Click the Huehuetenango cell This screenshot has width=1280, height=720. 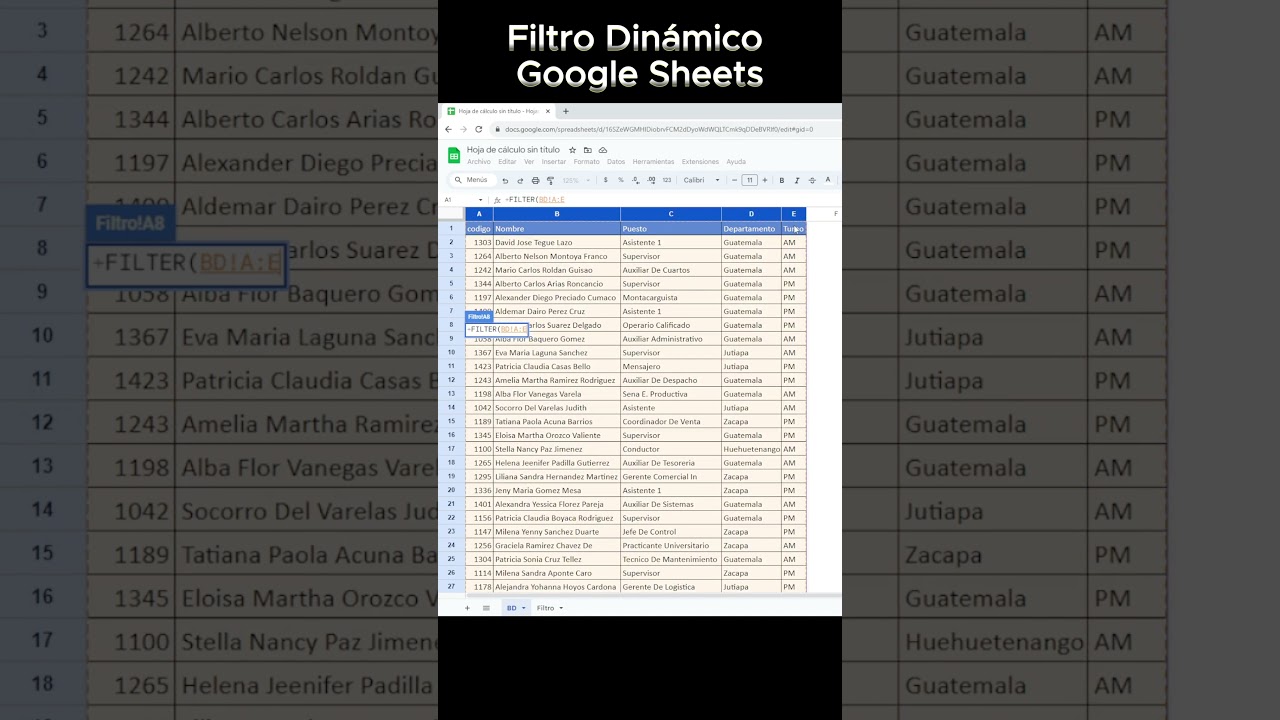pos(752,449)
